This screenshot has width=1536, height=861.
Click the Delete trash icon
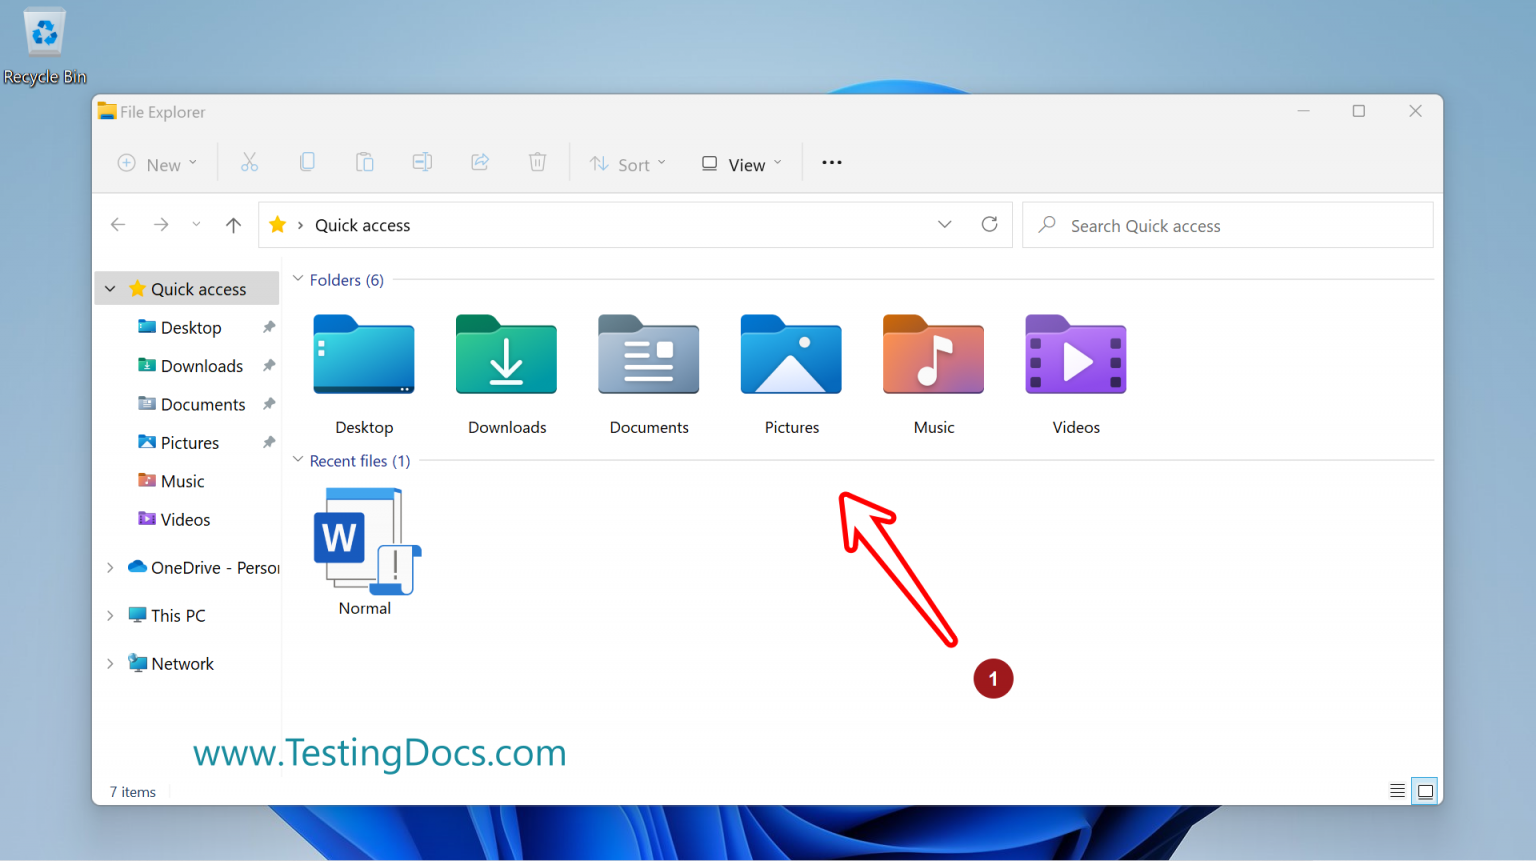[x=537, y=161]
